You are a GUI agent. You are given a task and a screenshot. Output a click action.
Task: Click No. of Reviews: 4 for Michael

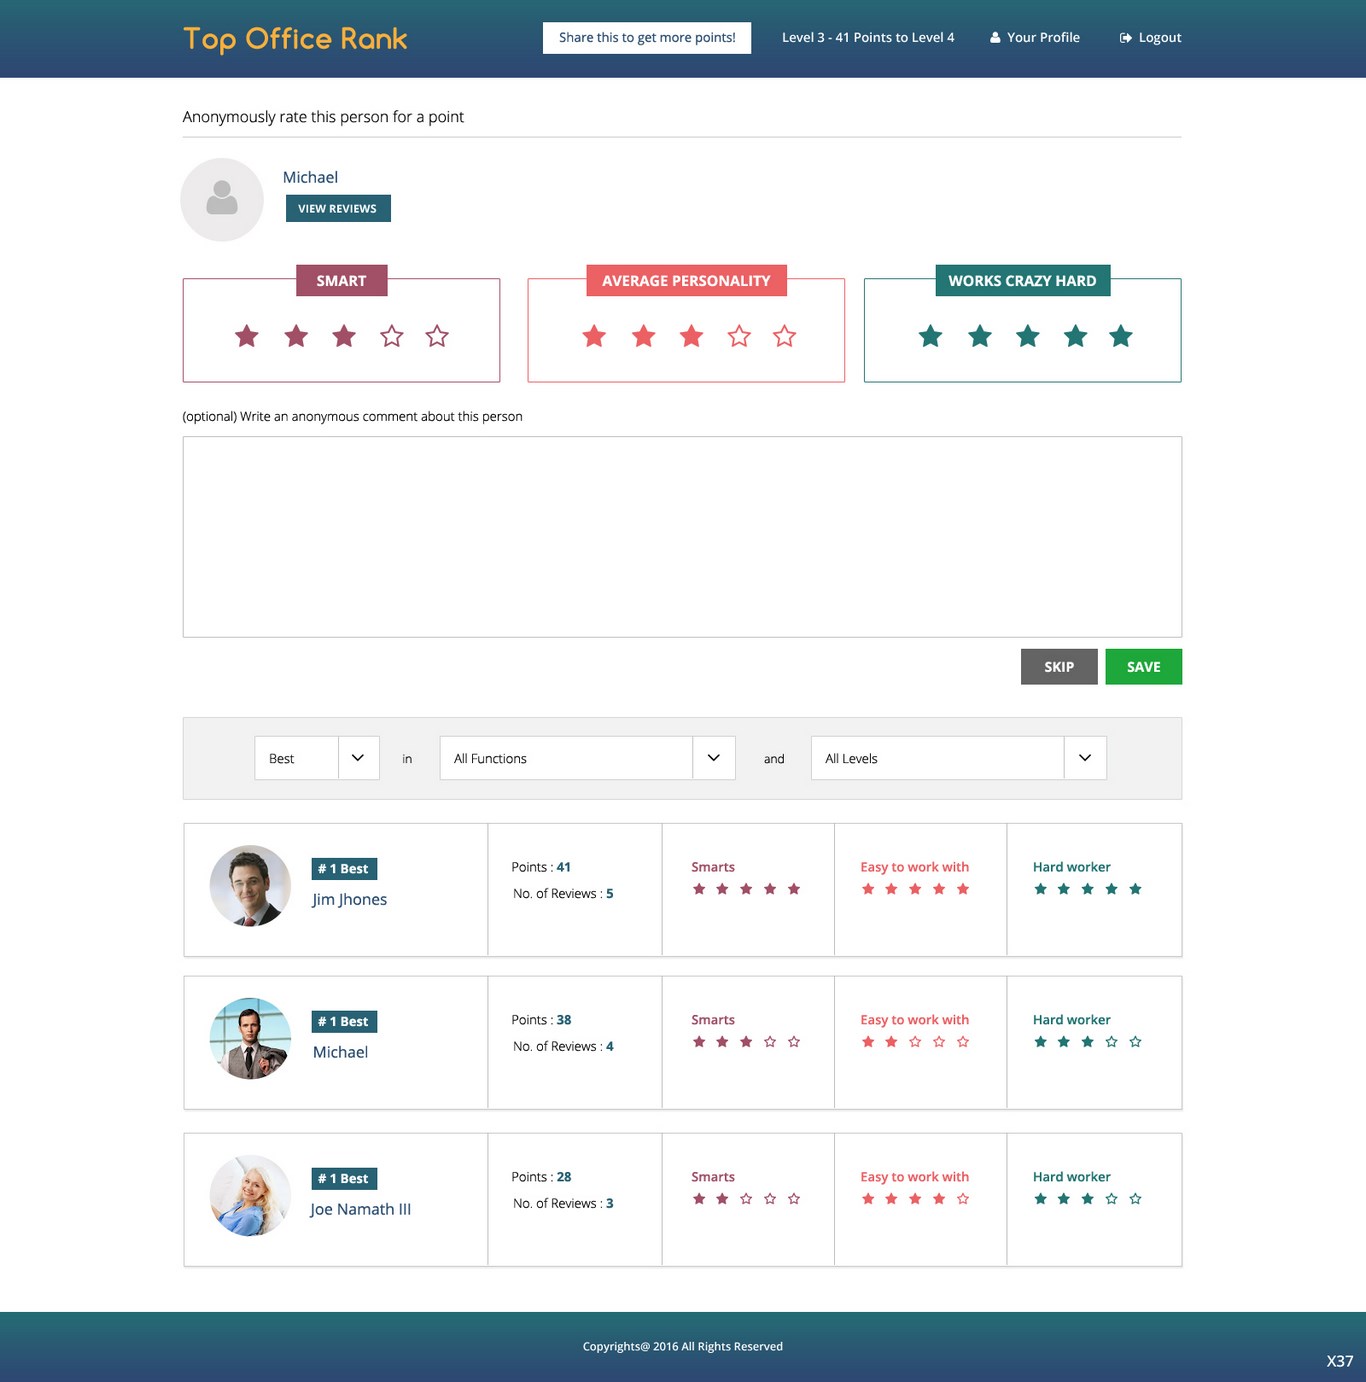pos(563,1047)
